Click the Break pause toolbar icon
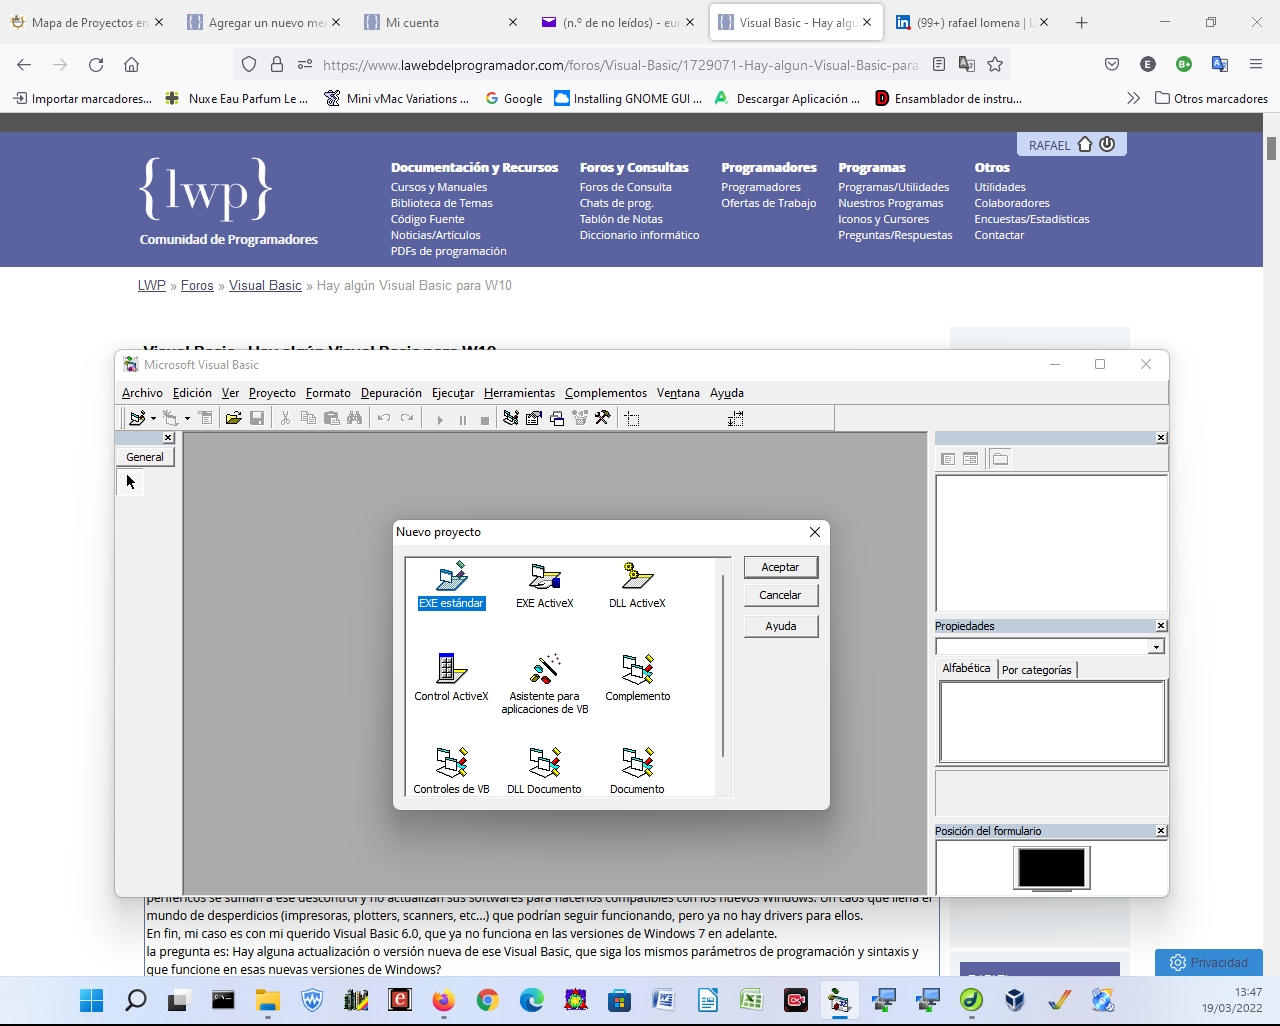 [462, 419]
